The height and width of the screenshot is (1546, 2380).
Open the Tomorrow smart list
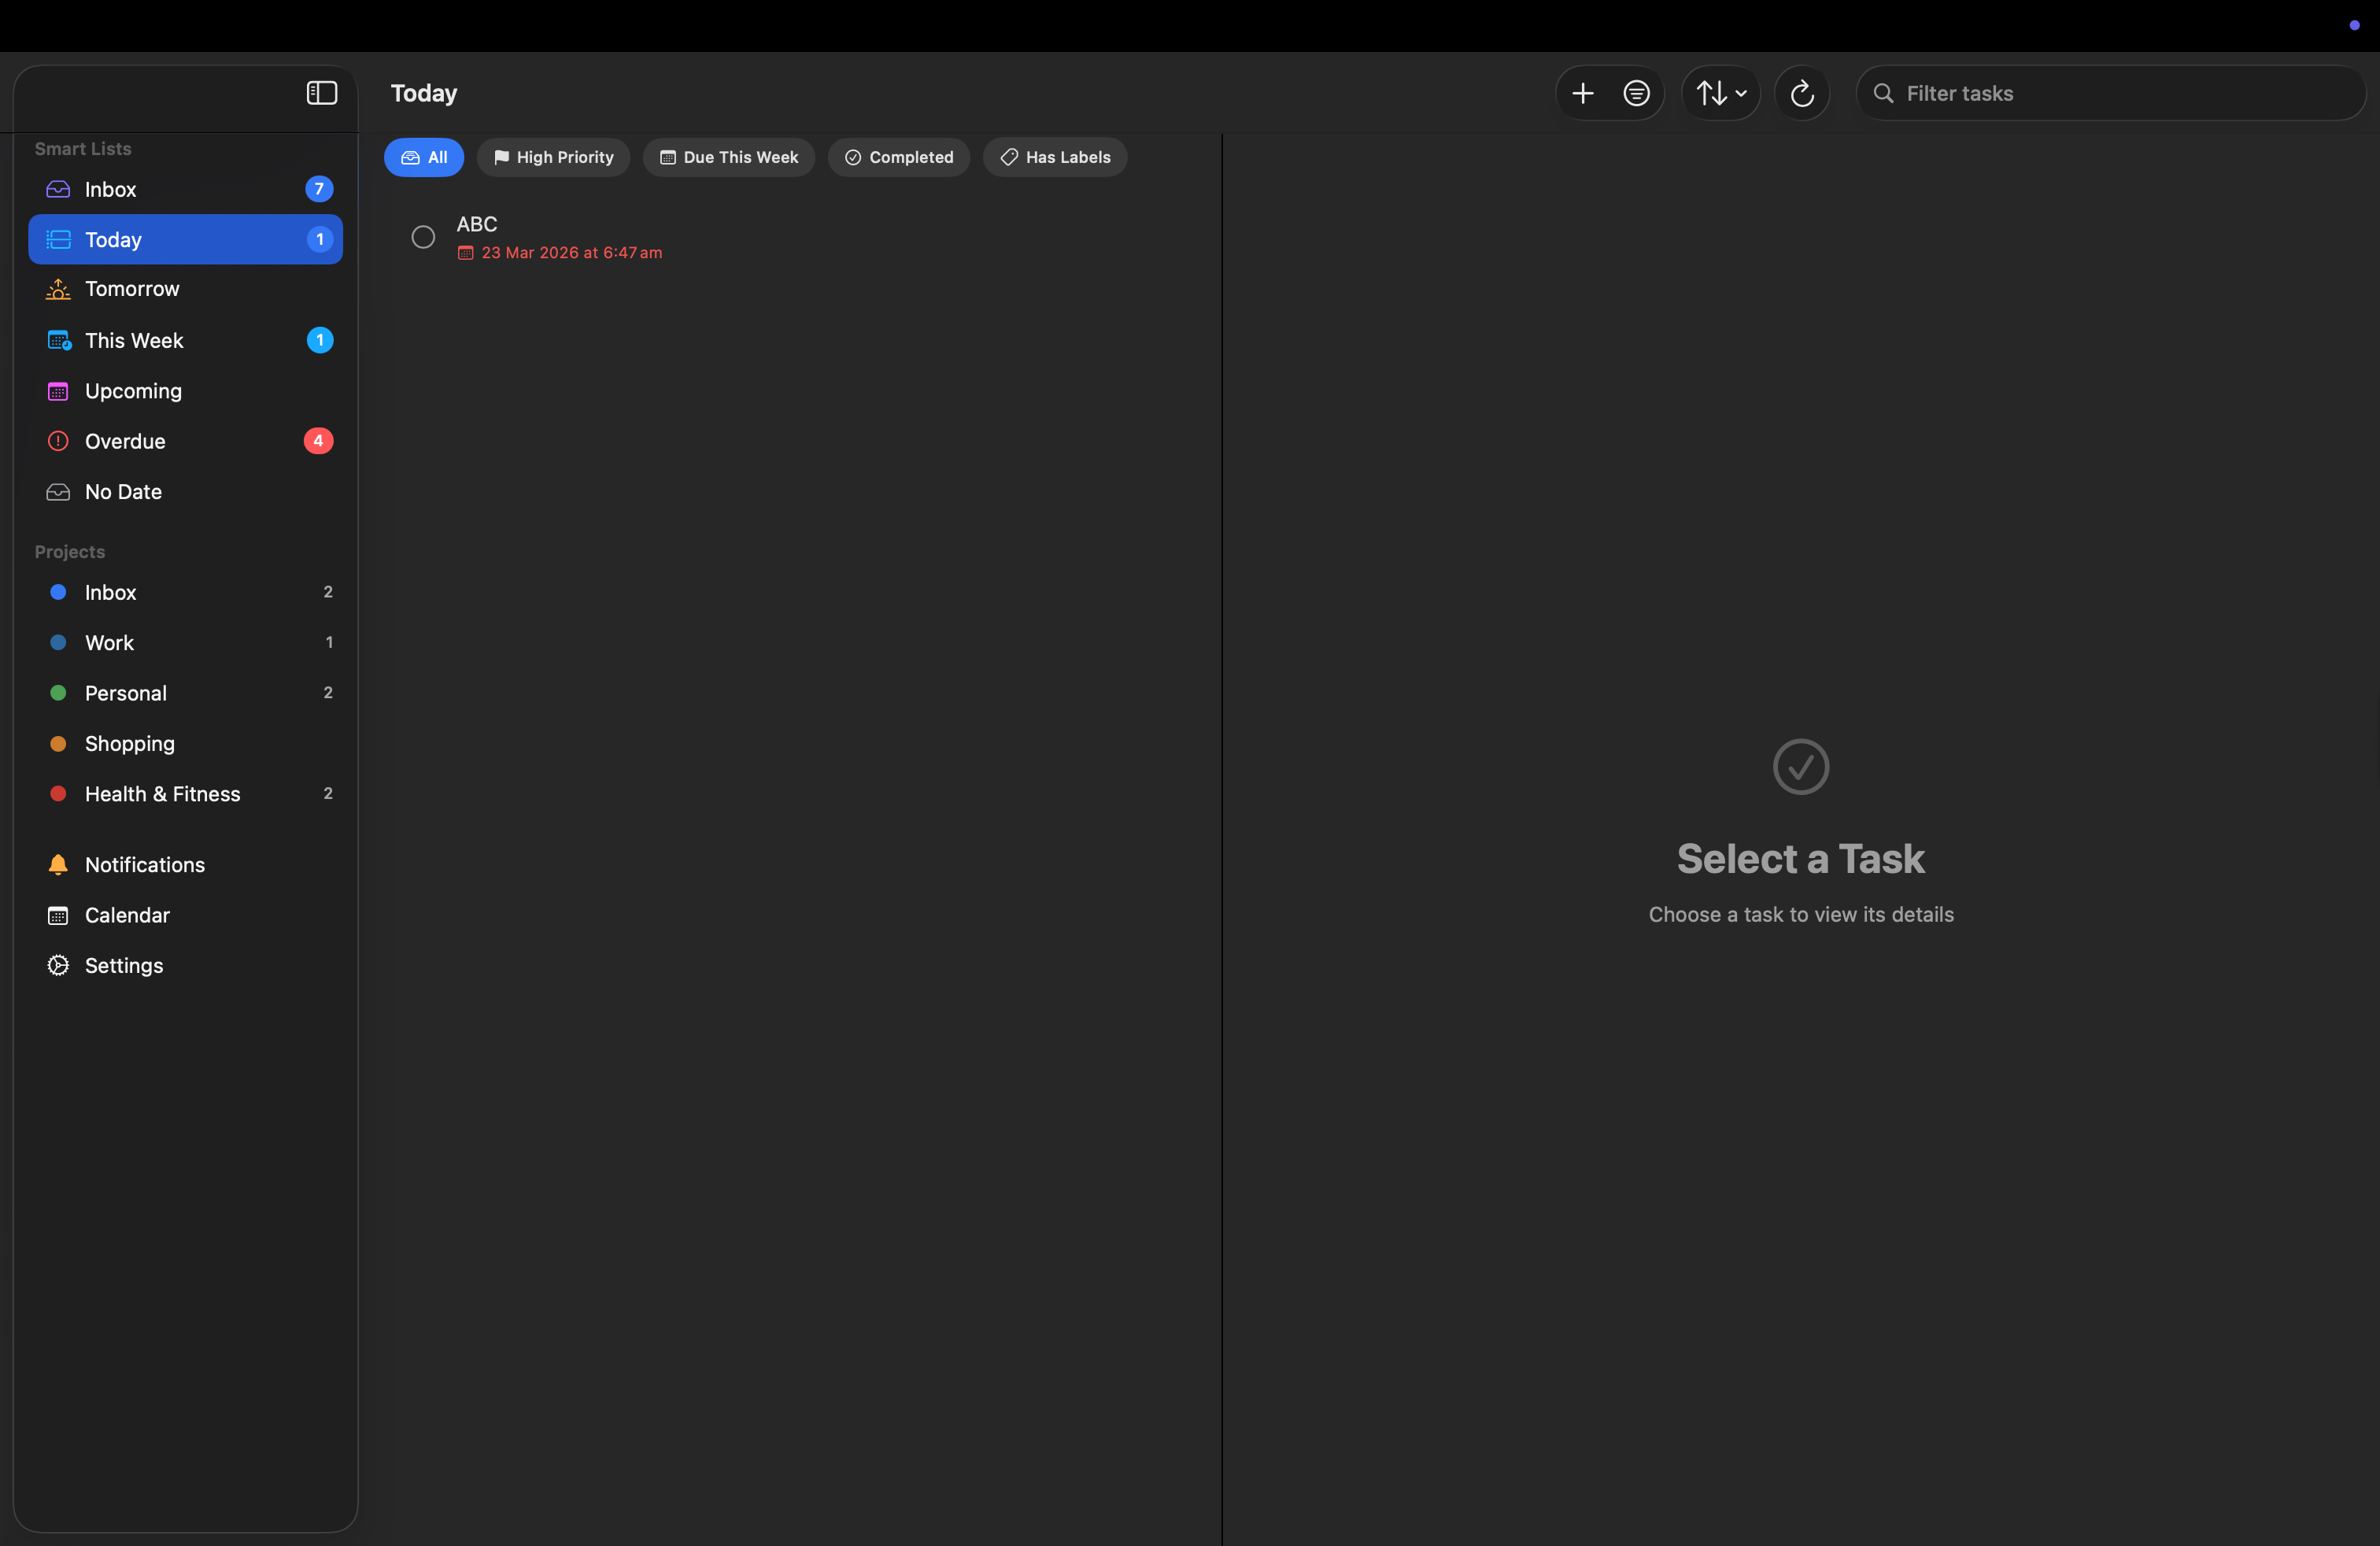pos(185,289)
